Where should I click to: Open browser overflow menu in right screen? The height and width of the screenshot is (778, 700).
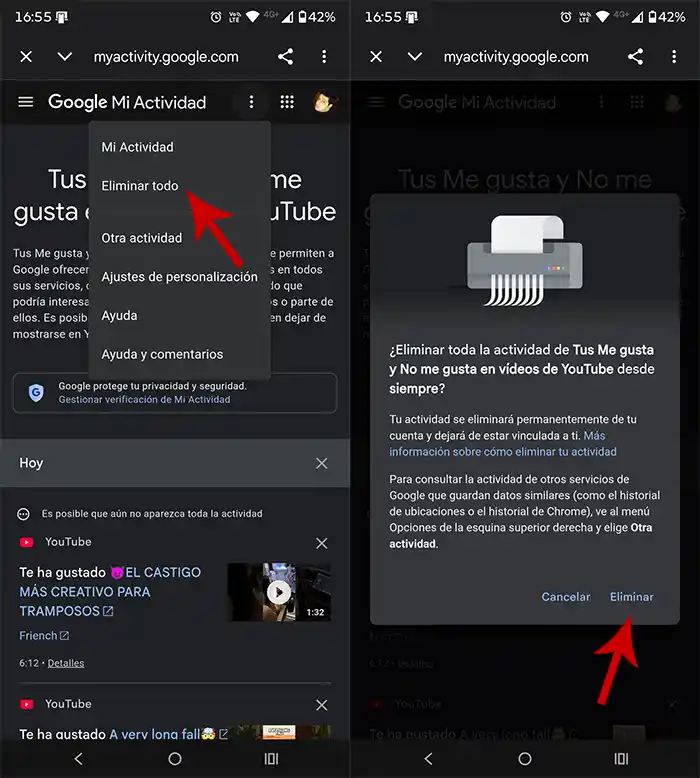point(674,57)
